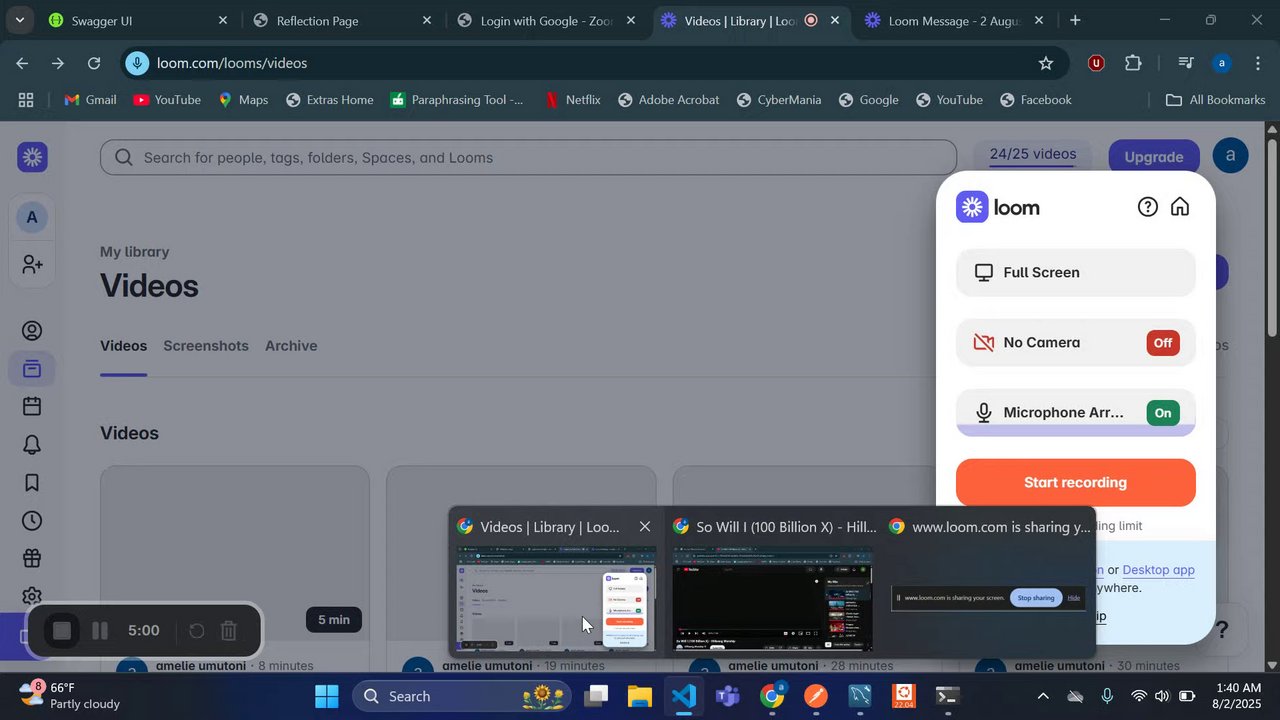The height and width of the screenshot is (720, 1280).
Task: Switch to the Screenshots tab
Action: pos(206,346)
